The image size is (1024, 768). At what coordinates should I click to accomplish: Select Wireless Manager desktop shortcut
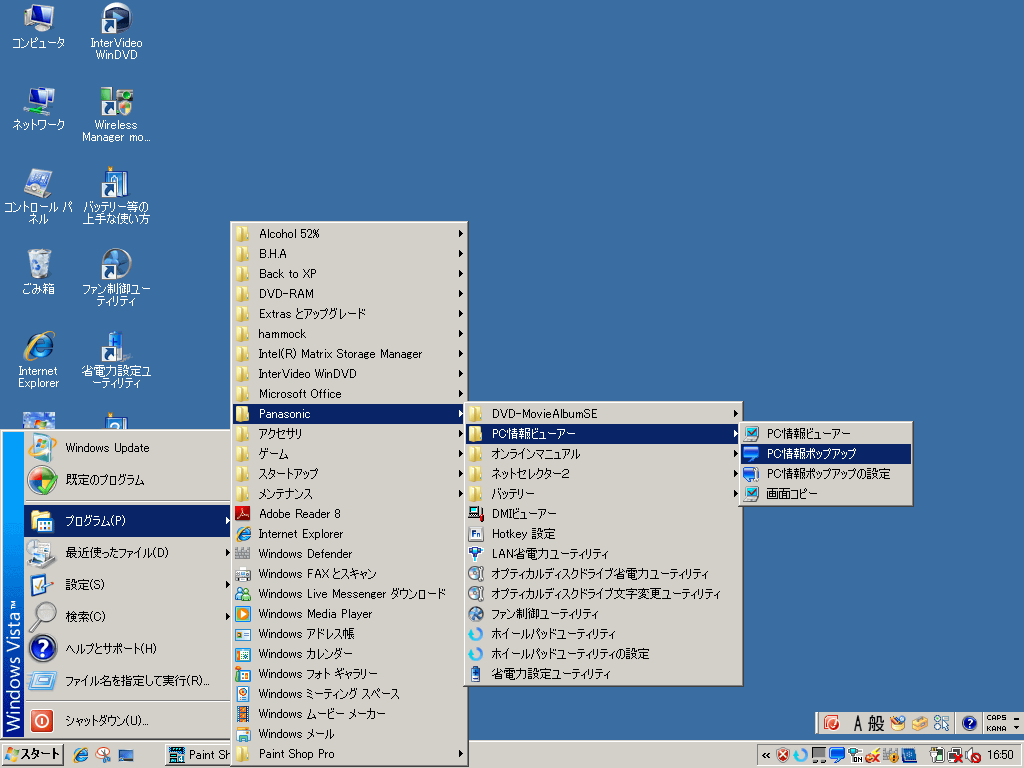pos(116,114)
